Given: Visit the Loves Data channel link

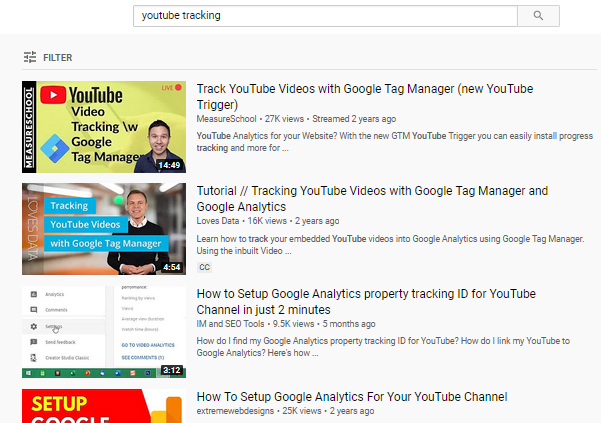Looking at the screenshot, I should click(218, 221).
